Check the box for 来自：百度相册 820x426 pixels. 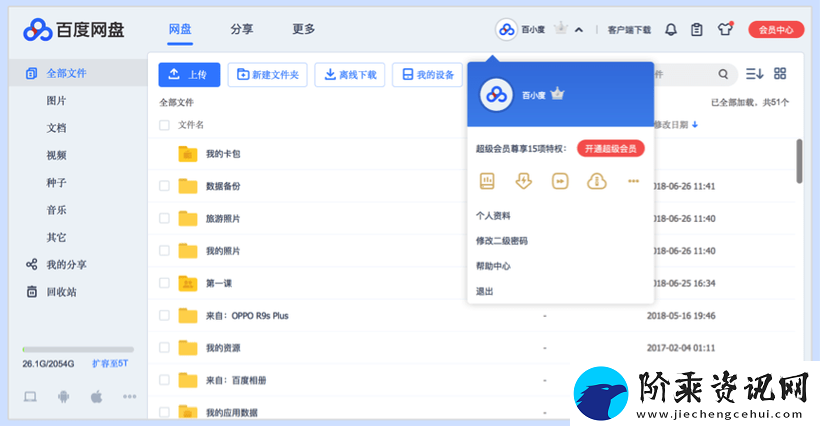[x=164, y=380]
